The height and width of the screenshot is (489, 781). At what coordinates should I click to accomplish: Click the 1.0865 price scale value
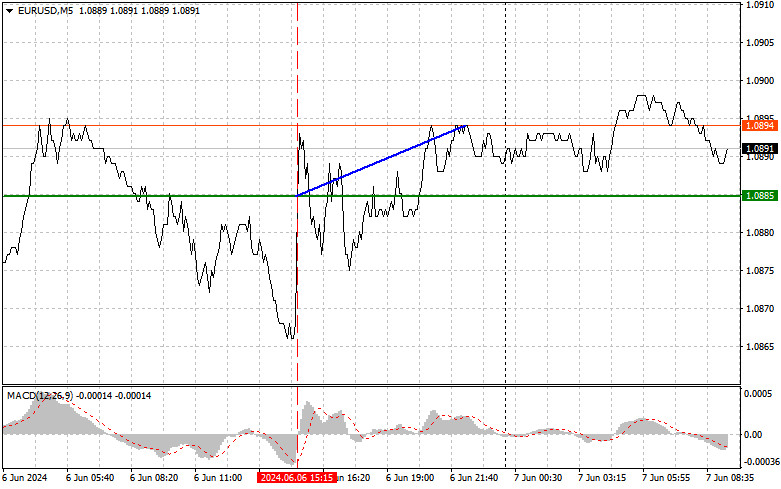click(760, 347)
